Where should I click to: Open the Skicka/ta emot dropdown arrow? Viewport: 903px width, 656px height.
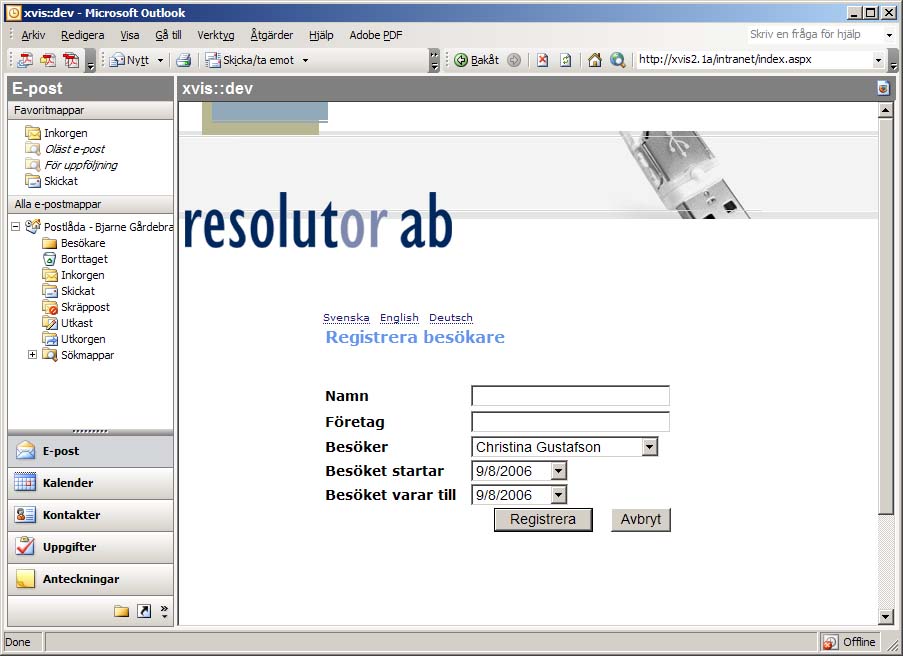305,60
